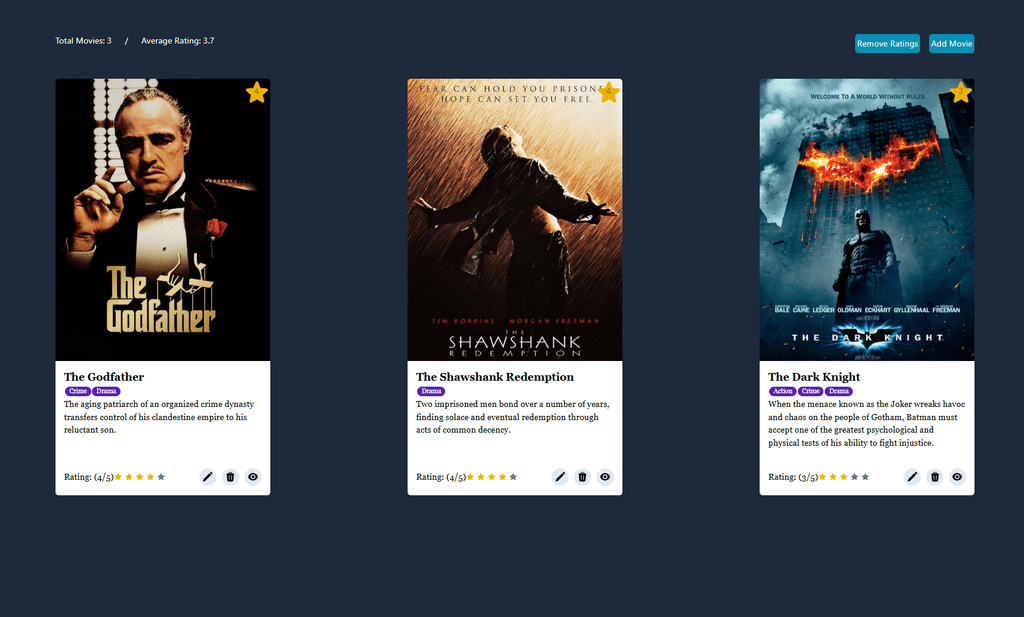Screen dimensions: 1024x617
Task: Rate The Shawshank Redemption three stars
Action: 492,477
